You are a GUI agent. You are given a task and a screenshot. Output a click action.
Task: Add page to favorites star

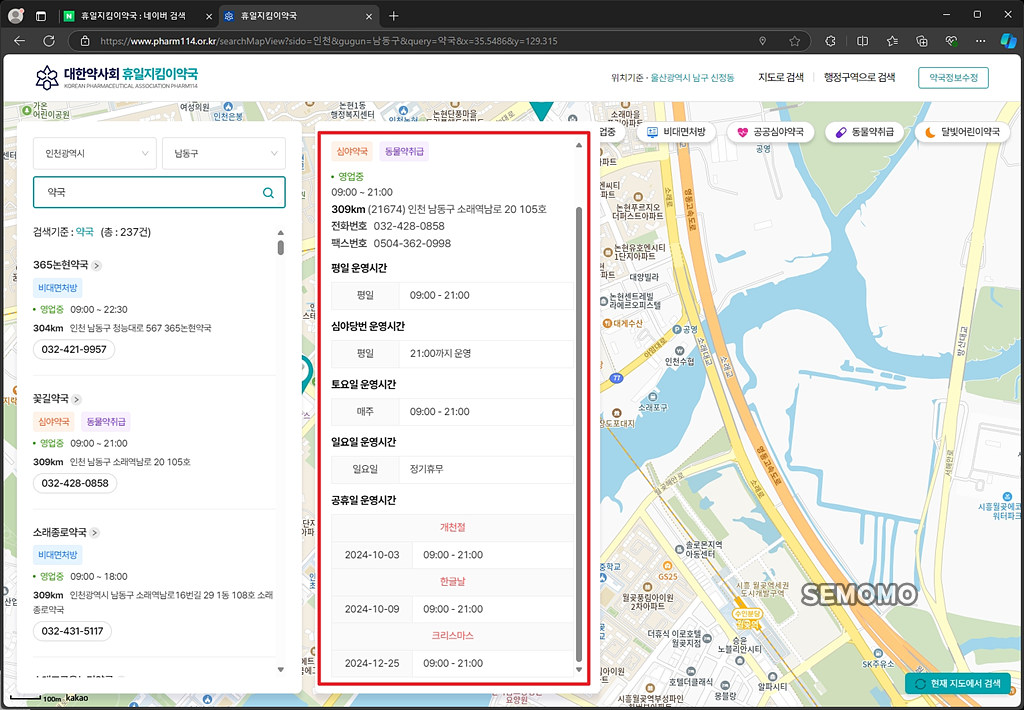pyautogui.click(x=794, y=40)
